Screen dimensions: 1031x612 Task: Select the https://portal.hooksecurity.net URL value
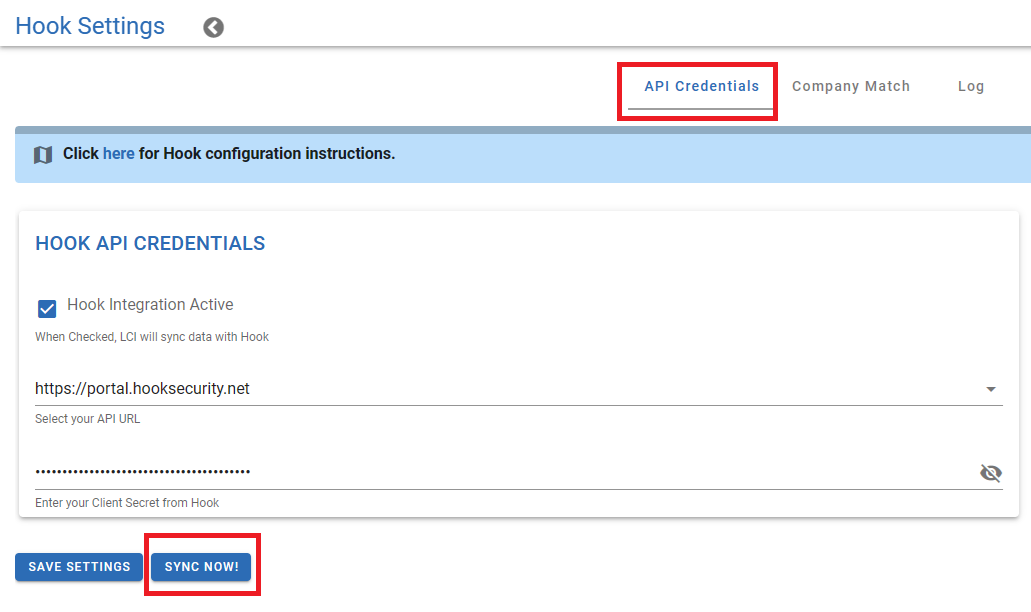[x=142, y=389]
